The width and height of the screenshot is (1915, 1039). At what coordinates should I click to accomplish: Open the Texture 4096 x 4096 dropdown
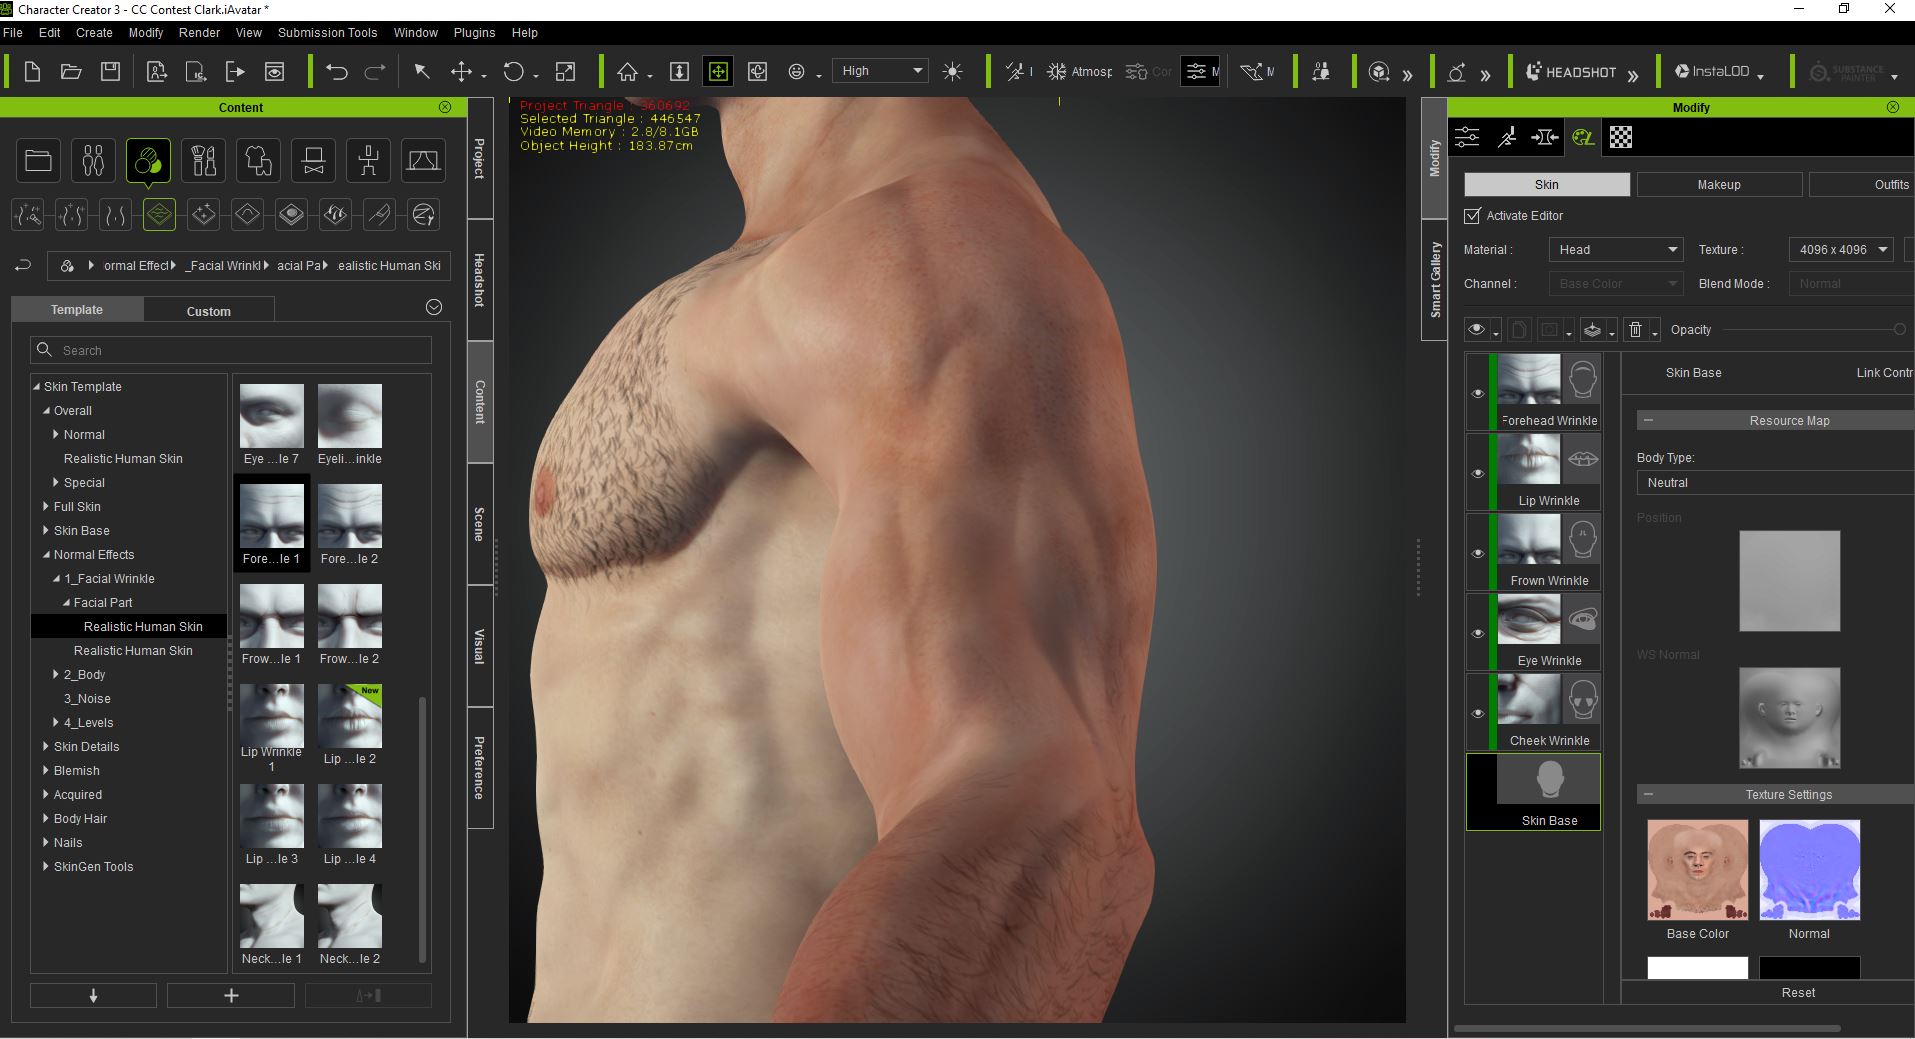coord(1841,249)
